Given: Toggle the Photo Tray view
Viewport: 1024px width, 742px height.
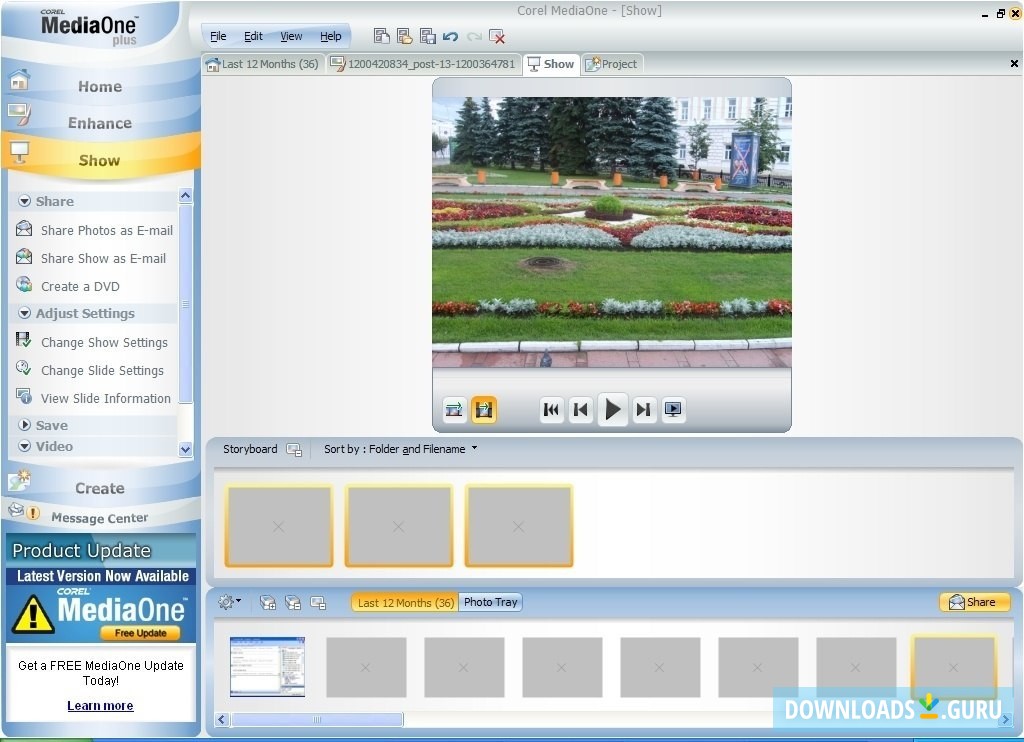Looking at the screenshot, I should [491, 602].
